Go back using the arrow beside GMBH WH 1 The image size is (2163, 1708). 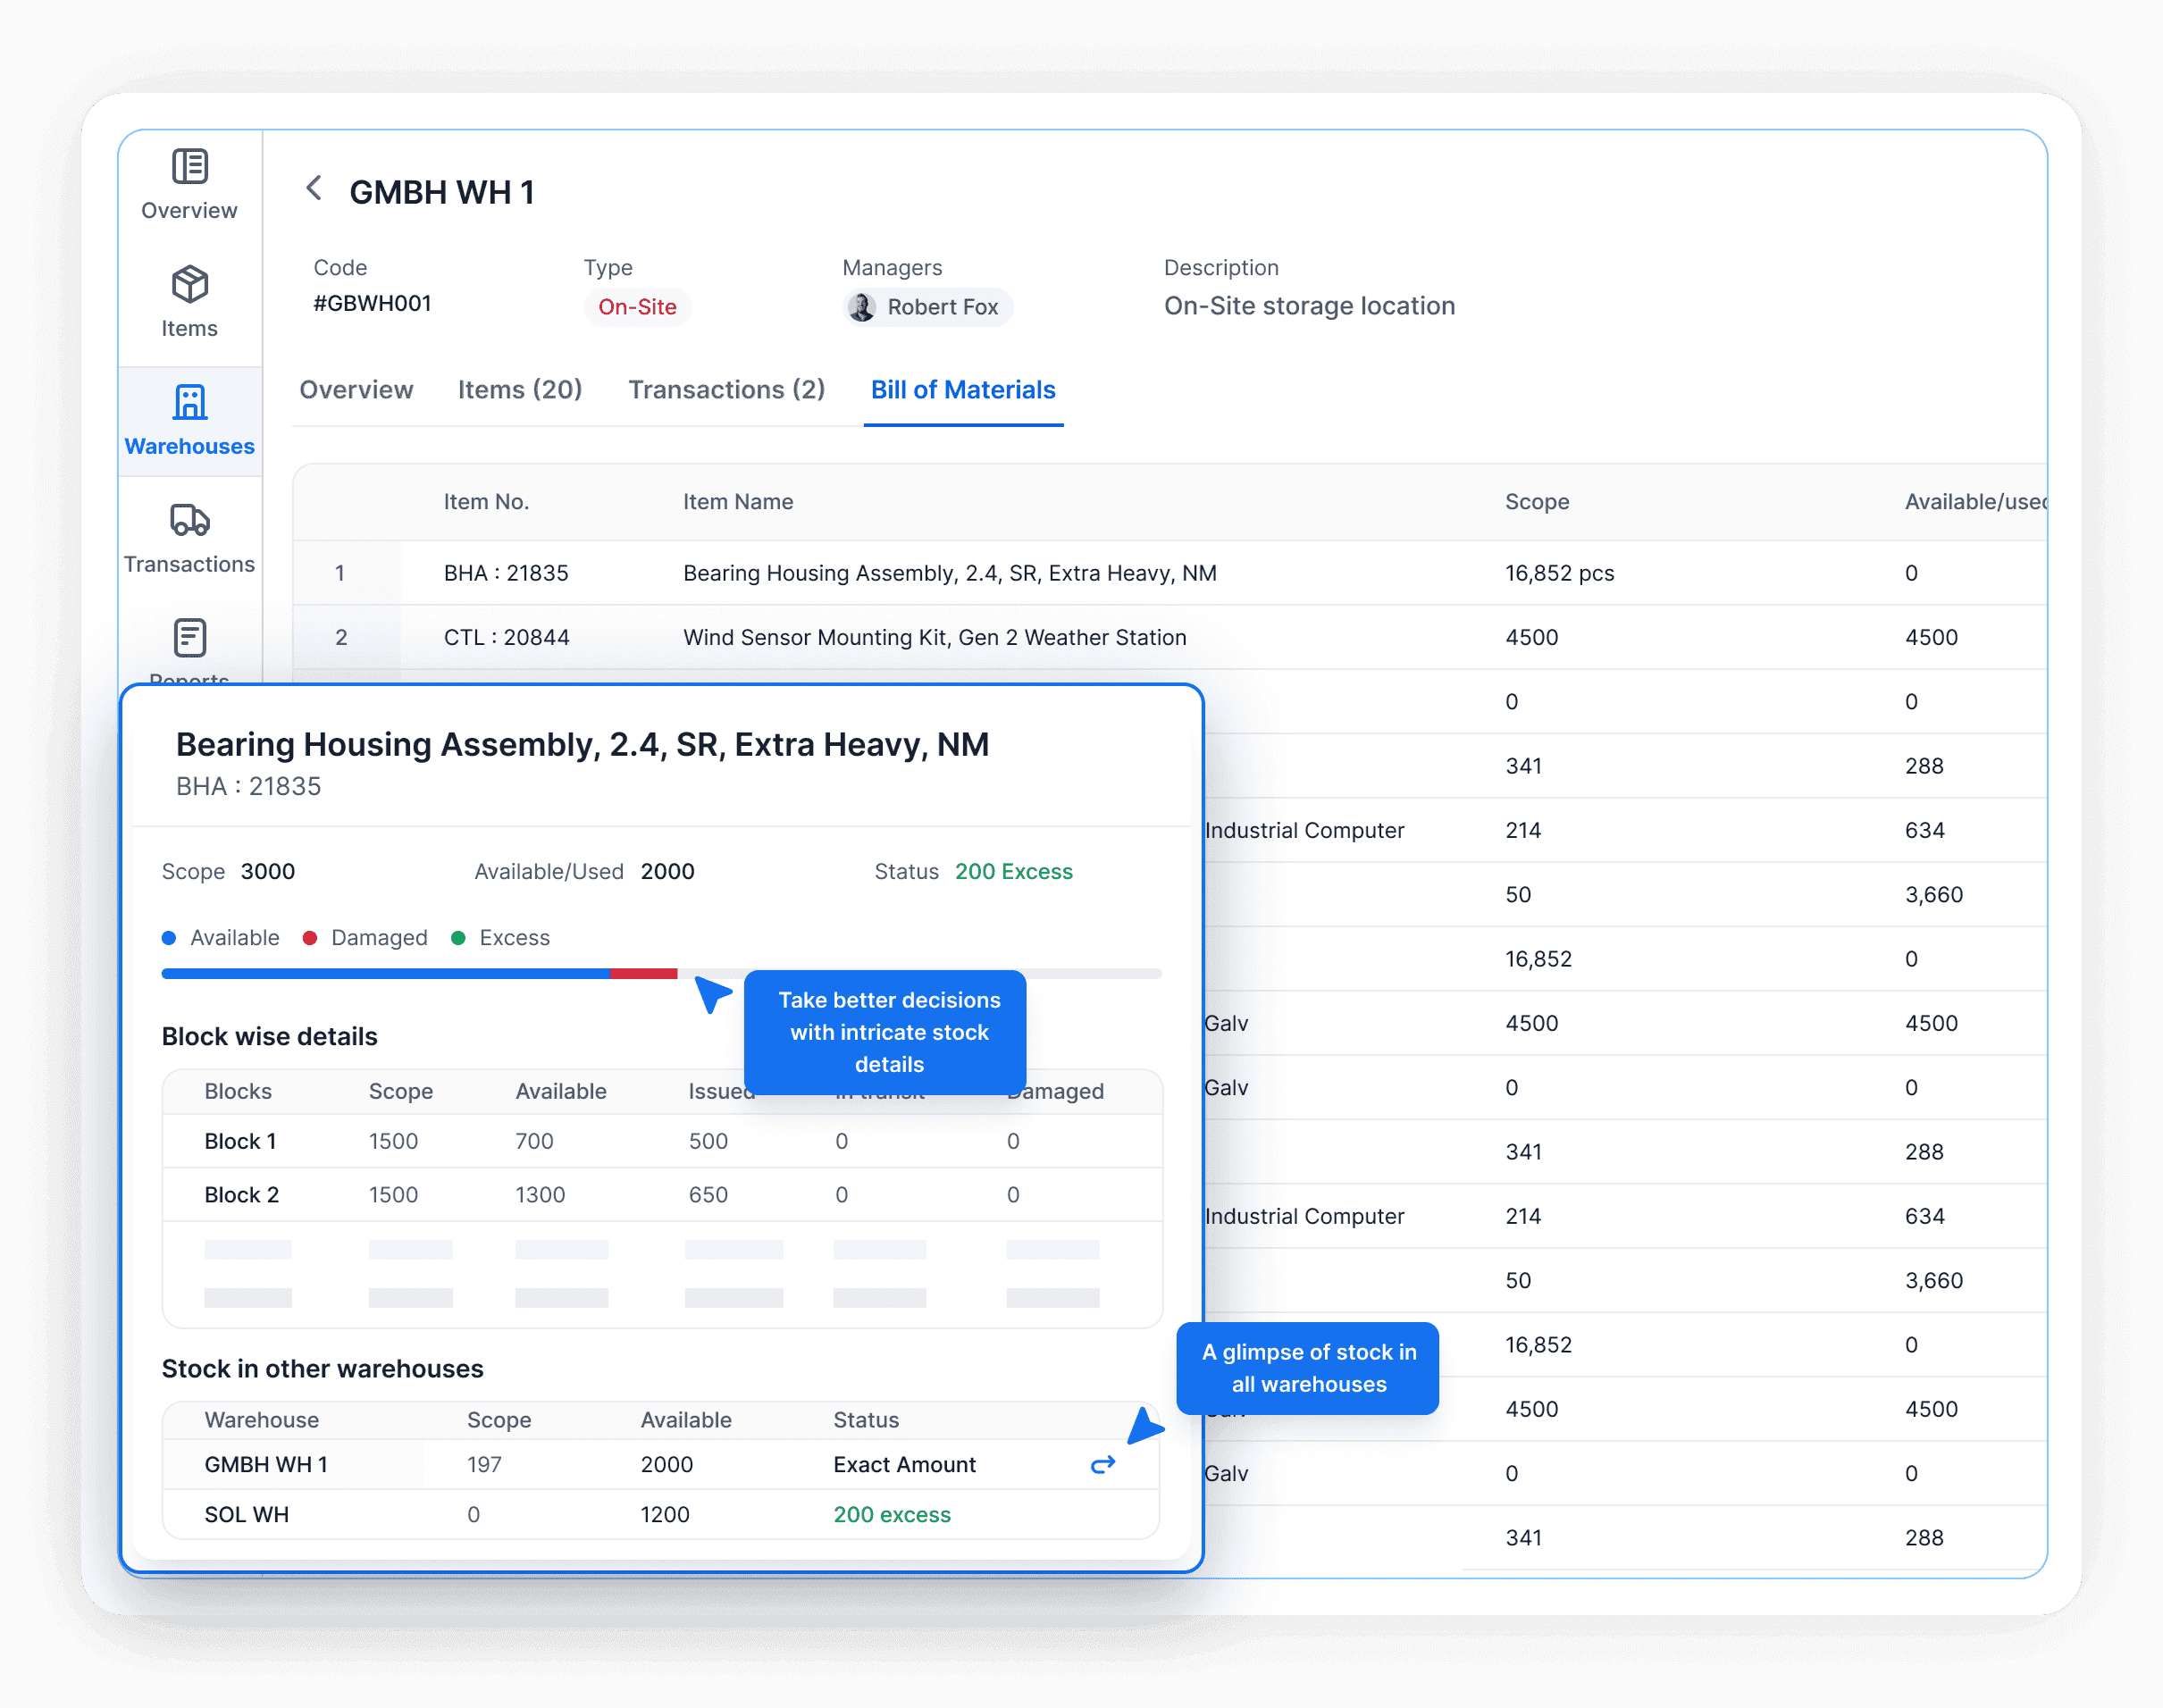[x=314, y=188]
